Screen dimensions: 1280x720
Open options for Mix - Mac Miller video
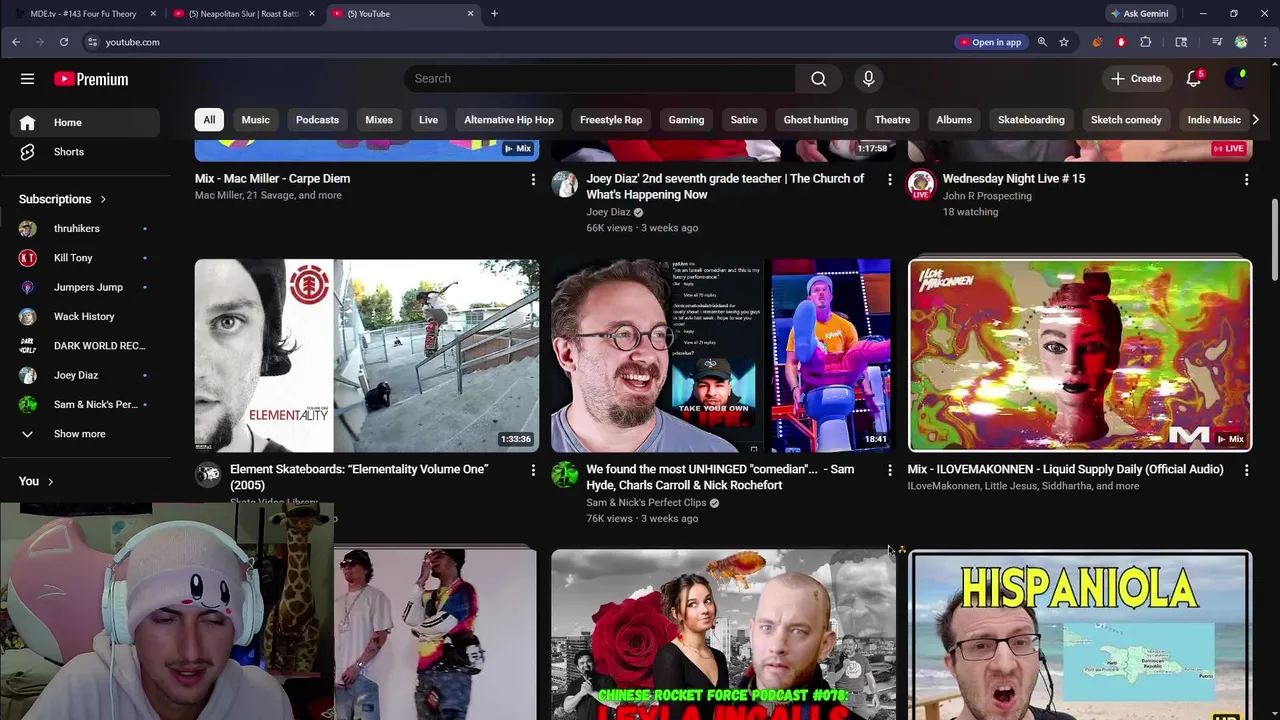533,180
